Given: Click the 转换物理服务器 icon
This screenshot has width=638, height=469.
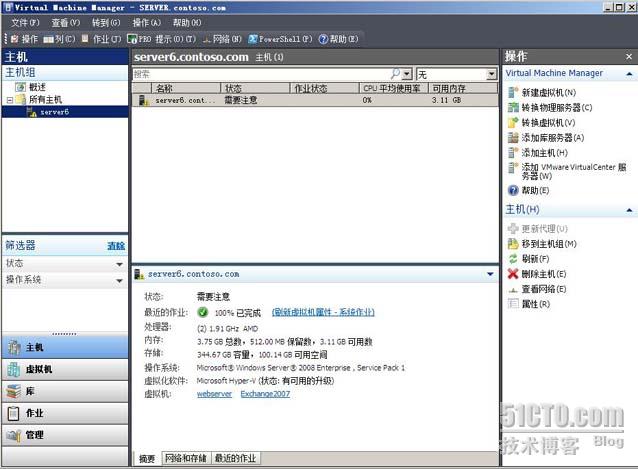Looking at the screenshot, I should (513, 107).
